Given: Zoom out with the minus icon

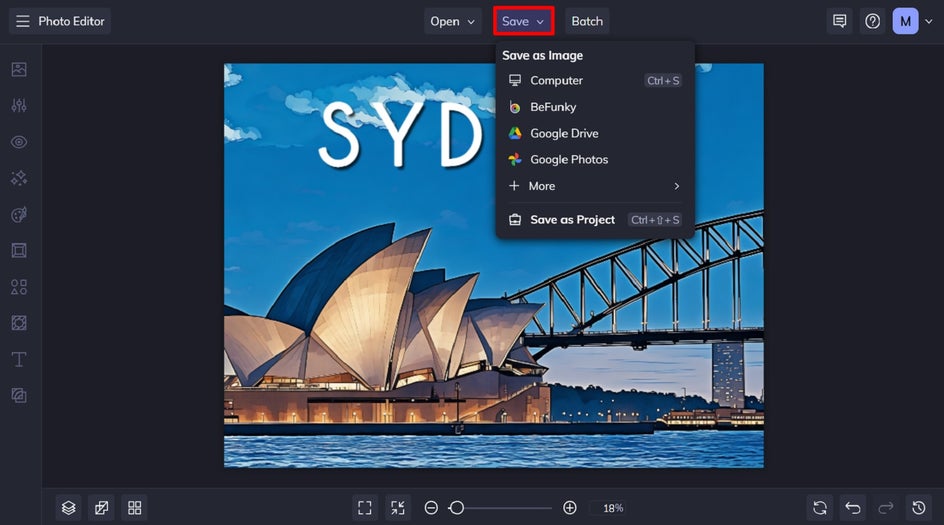Looking at the screenshot, I should tap(431, 508).
